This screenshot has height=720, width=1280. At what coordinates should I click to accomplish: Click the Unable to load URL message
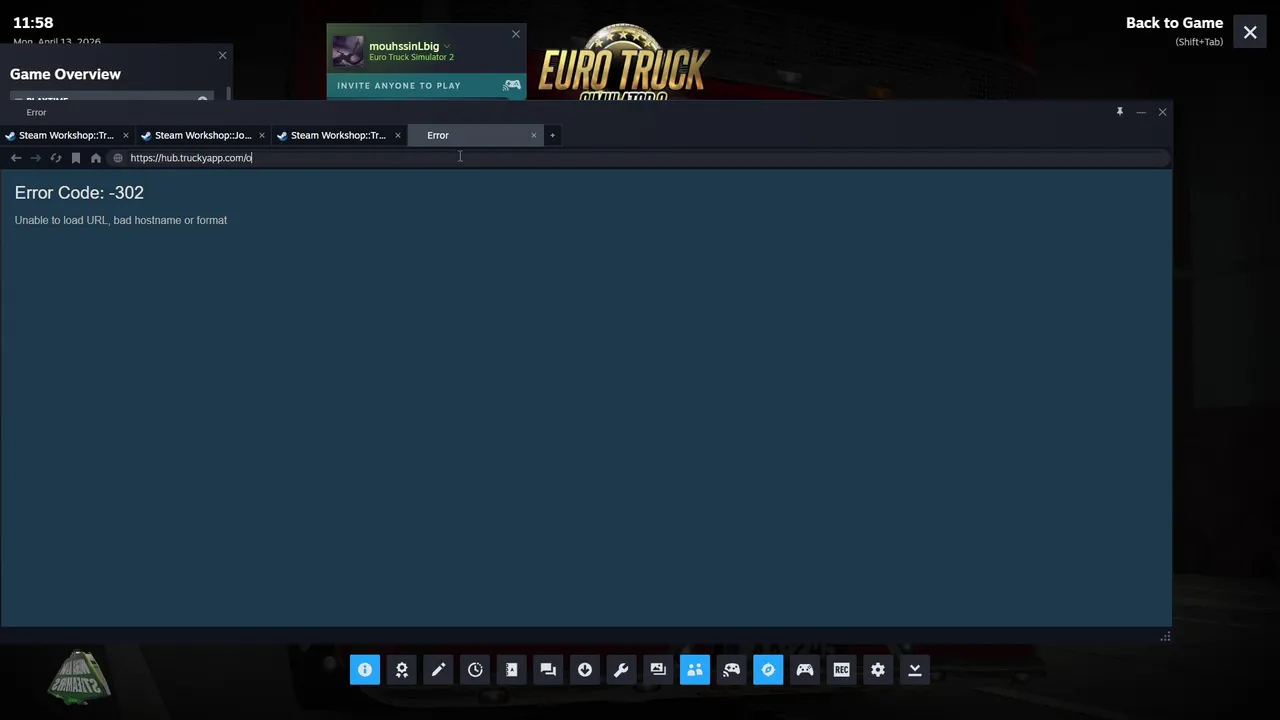(x=121, y=220)
